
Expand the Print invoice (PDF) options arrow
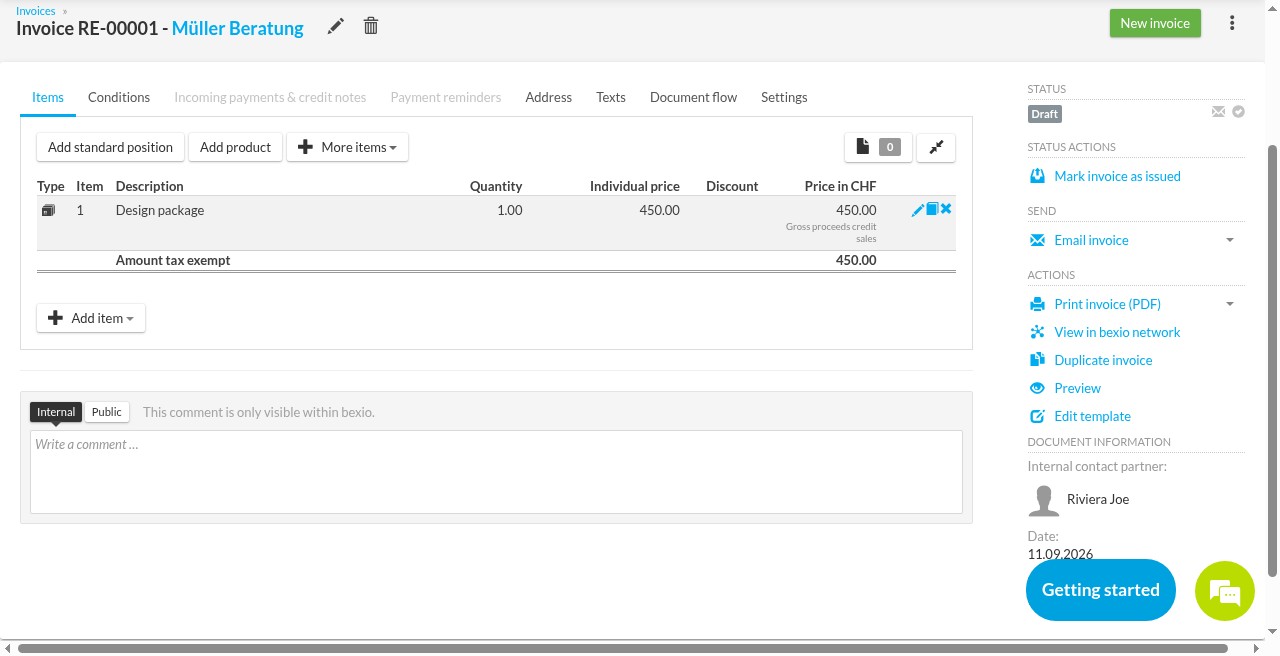pos(1230,304)
